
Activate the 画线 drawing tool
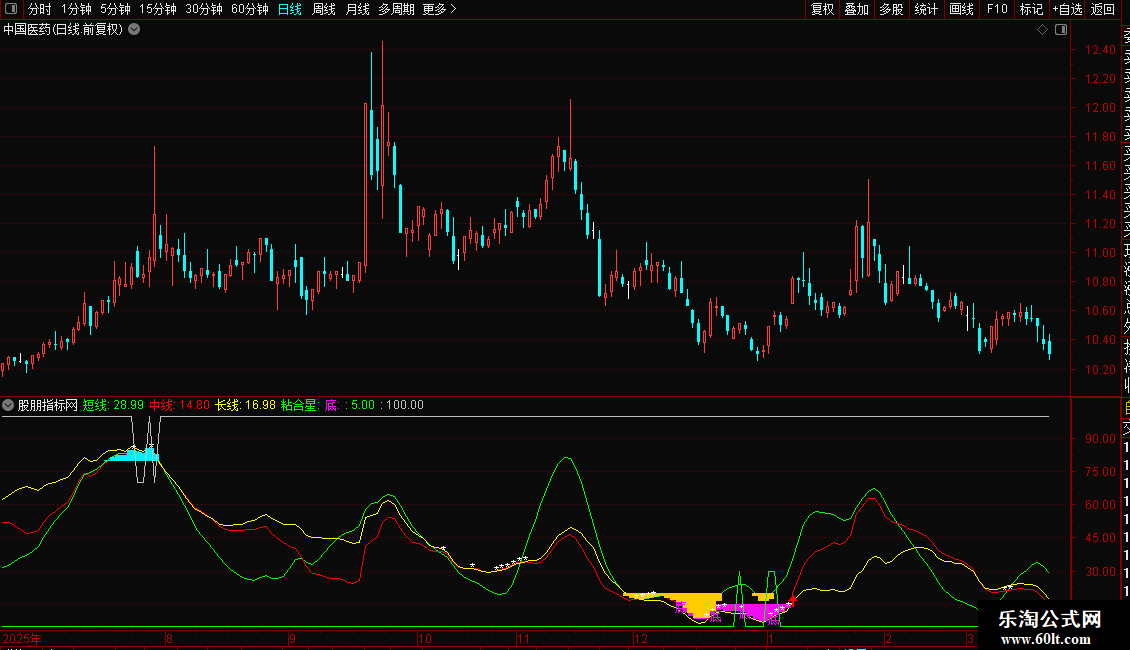(961, 9)
